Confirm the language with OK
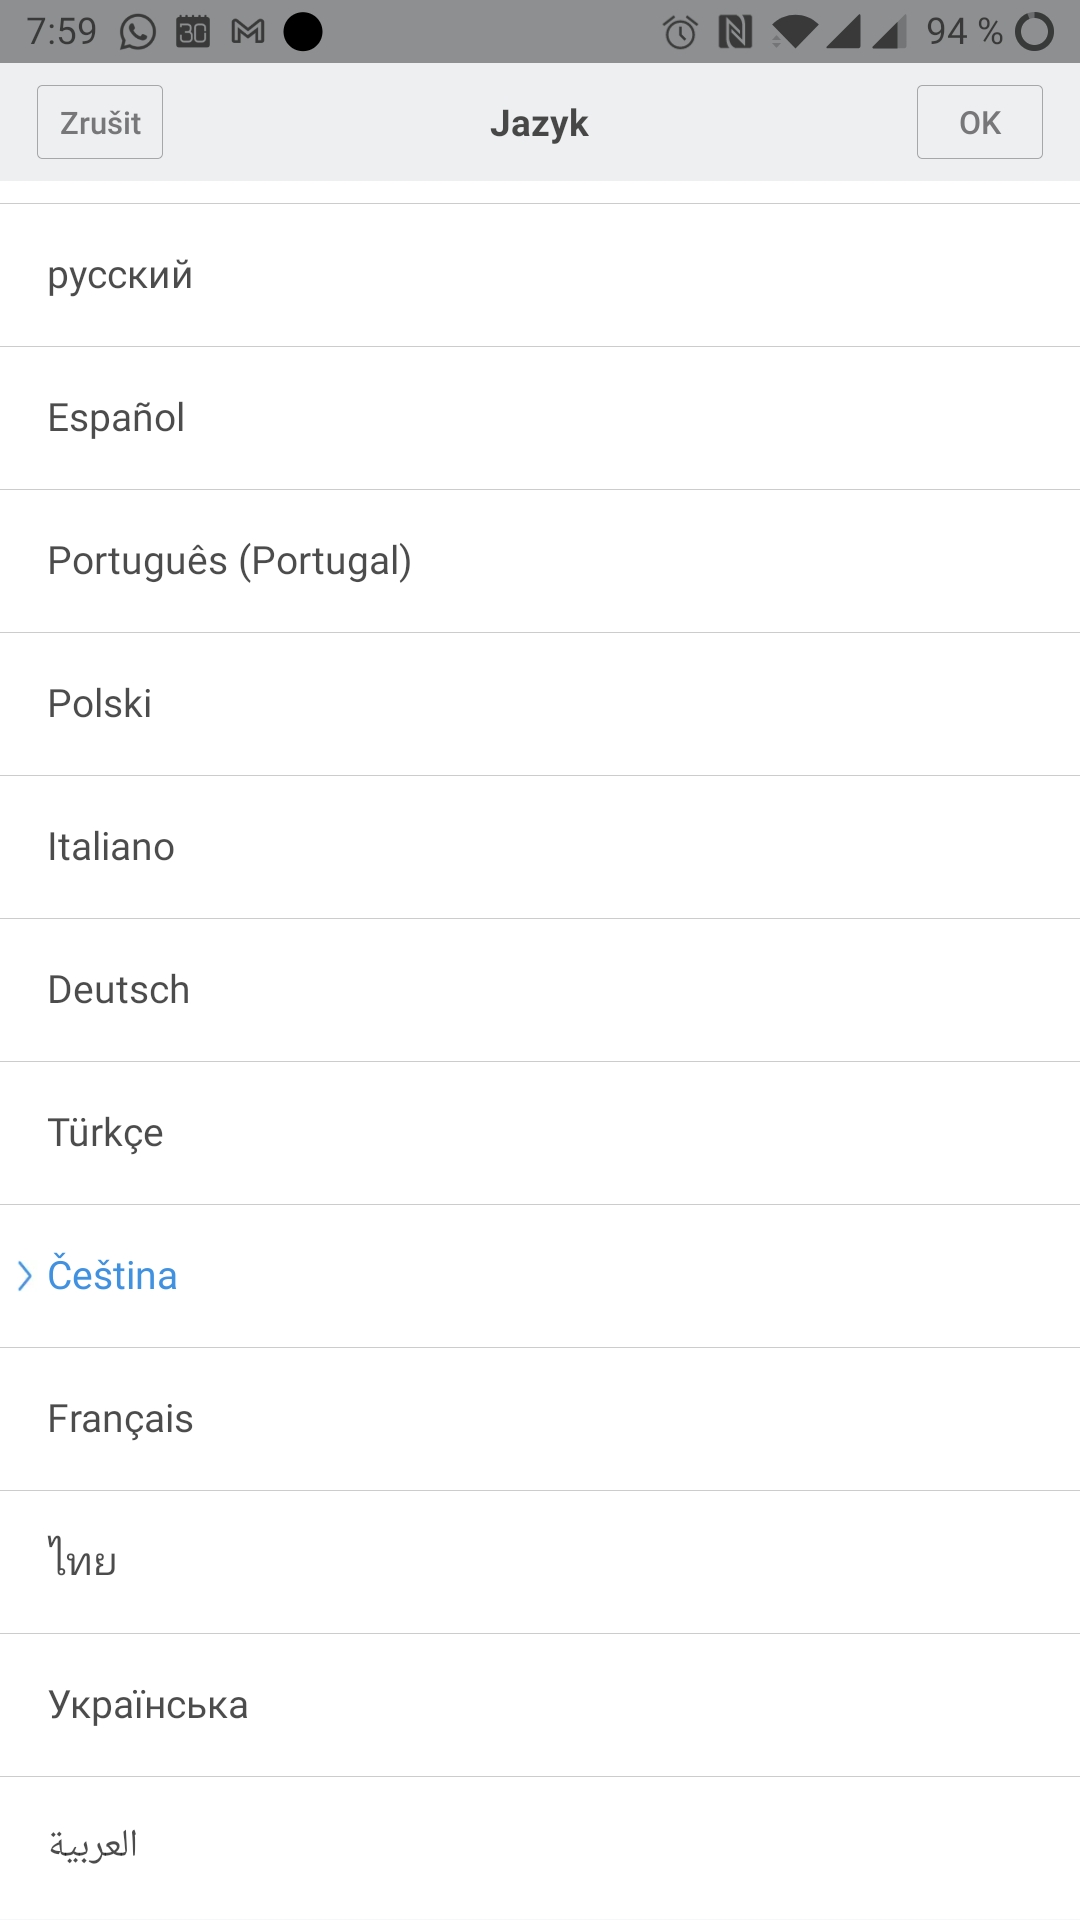Viewport: 1080px width, 1920px height. click(979, 122)
